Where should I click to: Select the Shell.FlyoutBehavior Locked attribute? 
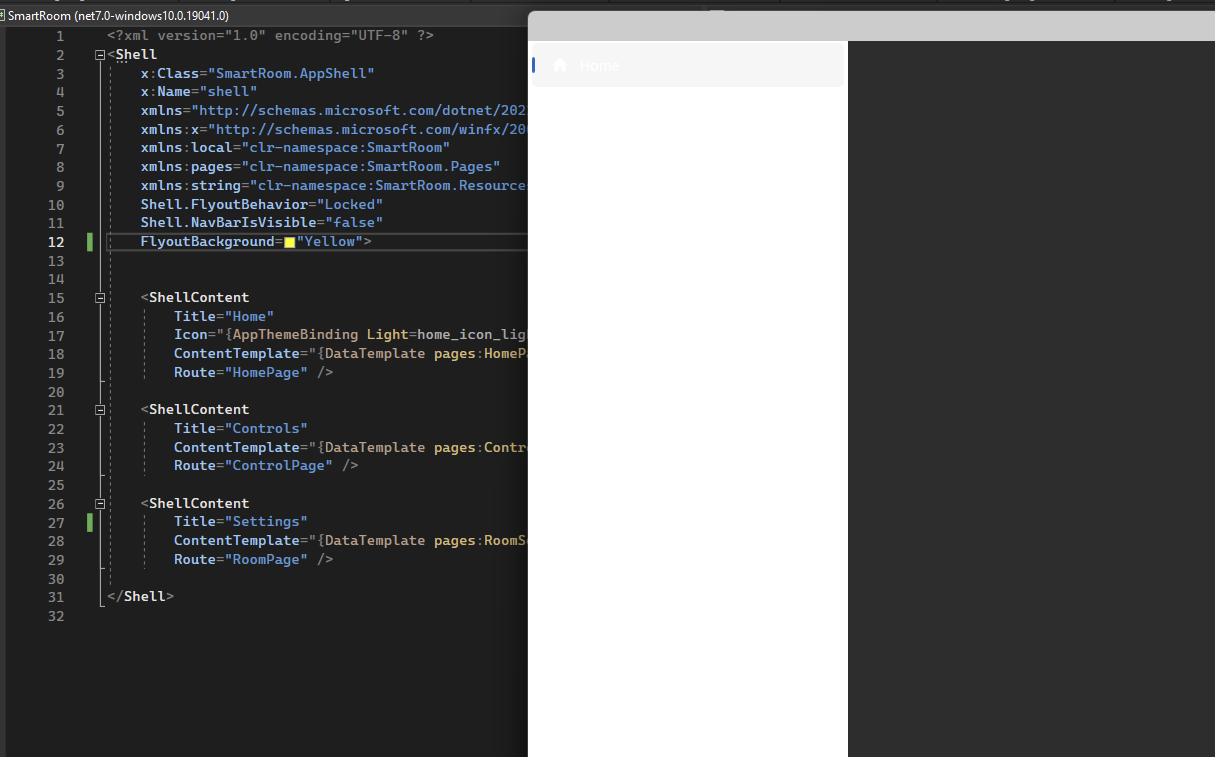pos(260,204)
